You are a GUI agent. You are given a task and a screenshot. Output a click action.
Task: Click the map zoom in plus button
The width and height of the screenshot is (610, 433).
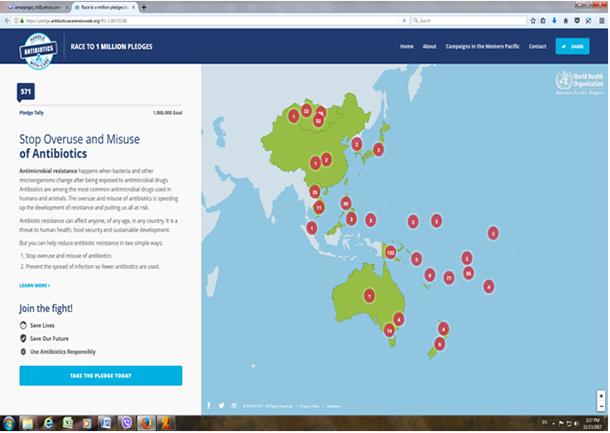point(601,395)
